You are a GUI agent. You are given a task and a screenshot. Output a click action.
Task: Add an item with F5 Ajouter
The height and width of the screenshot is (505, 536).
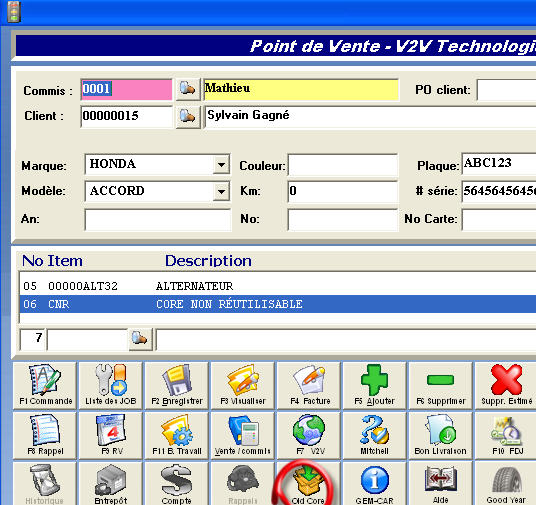coord(375,385)
